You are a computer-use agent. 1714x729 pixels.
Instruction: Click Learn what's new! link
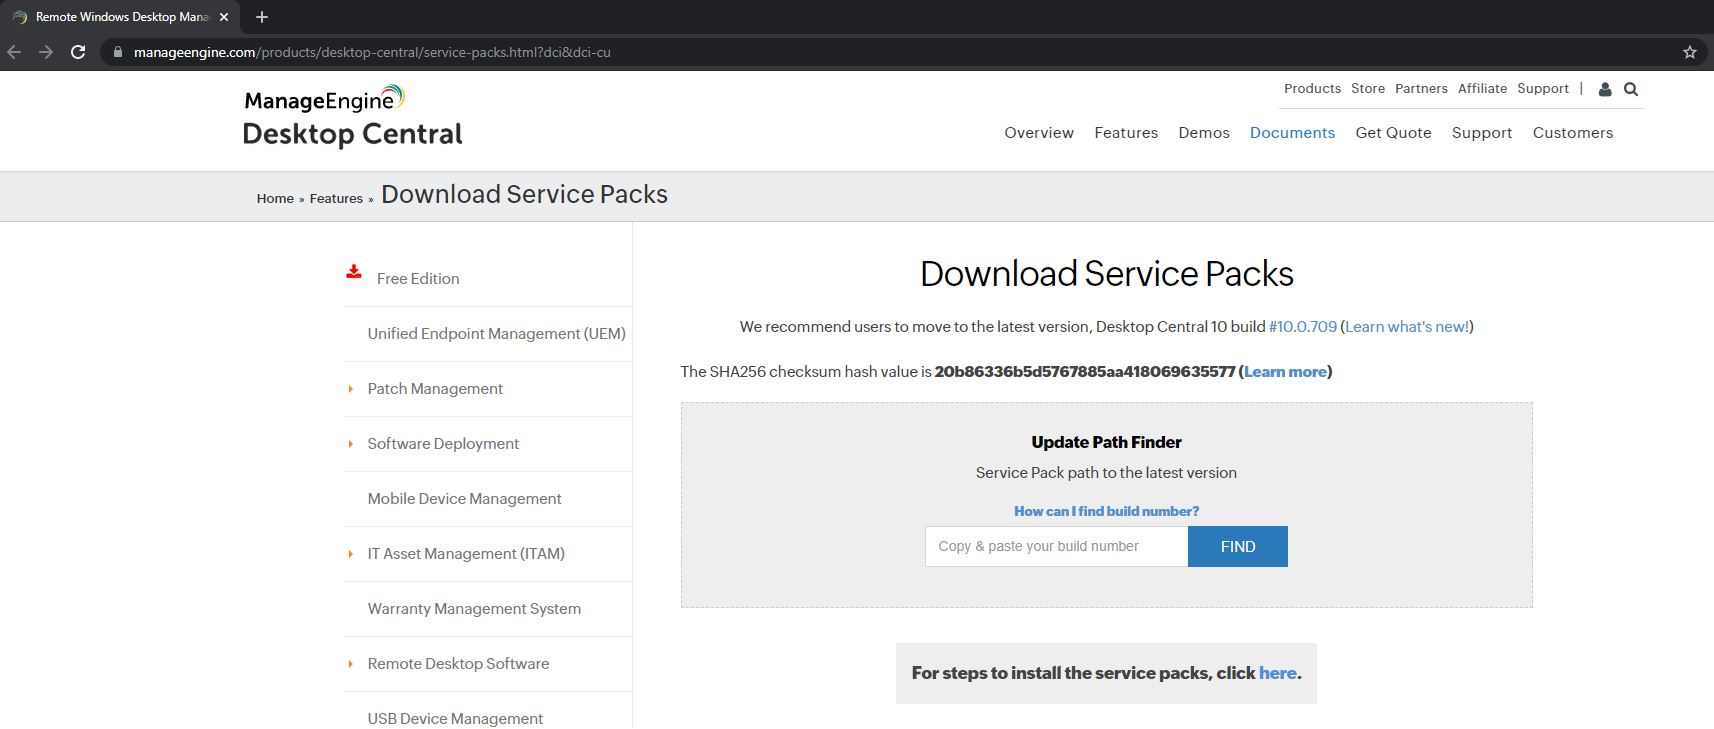1407,327
